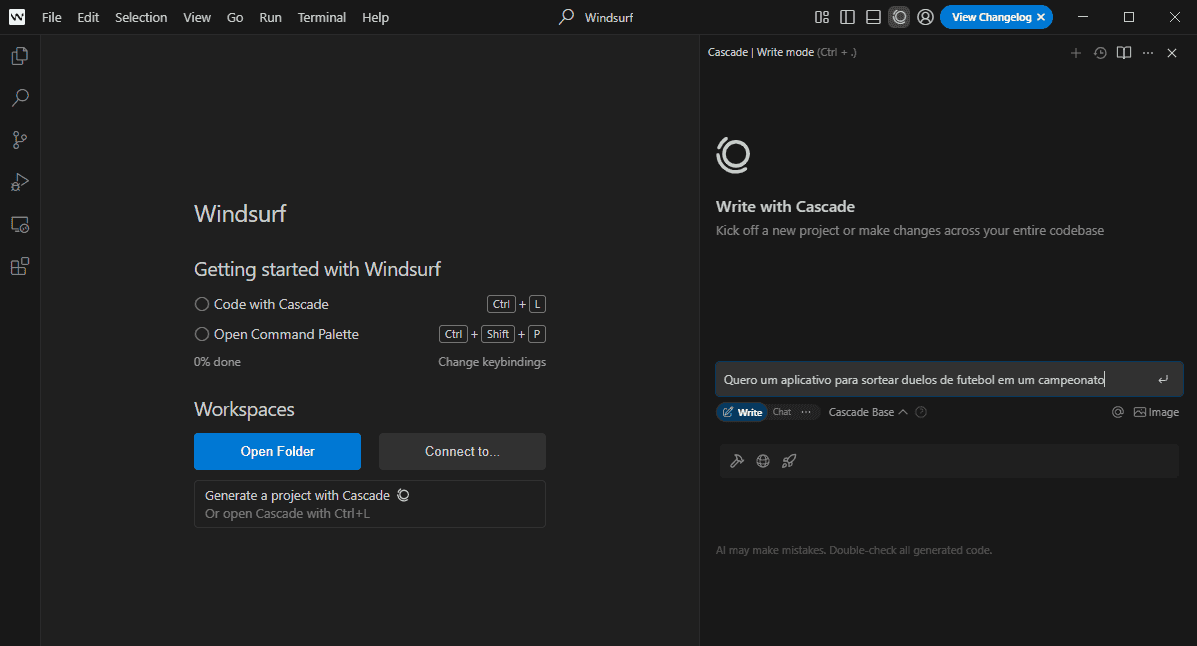
Task: Open the File menu
Action: (x=52, y=17)
